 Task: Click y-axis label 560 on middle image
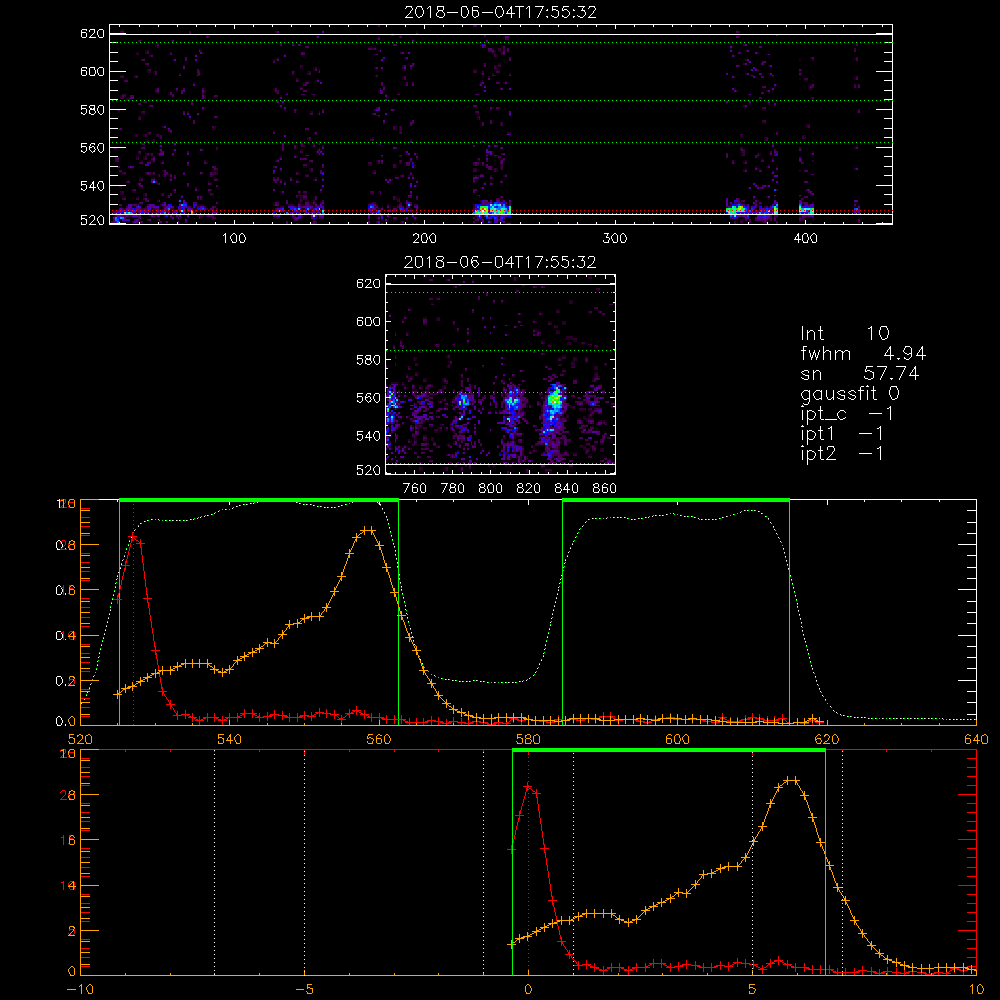369,398
